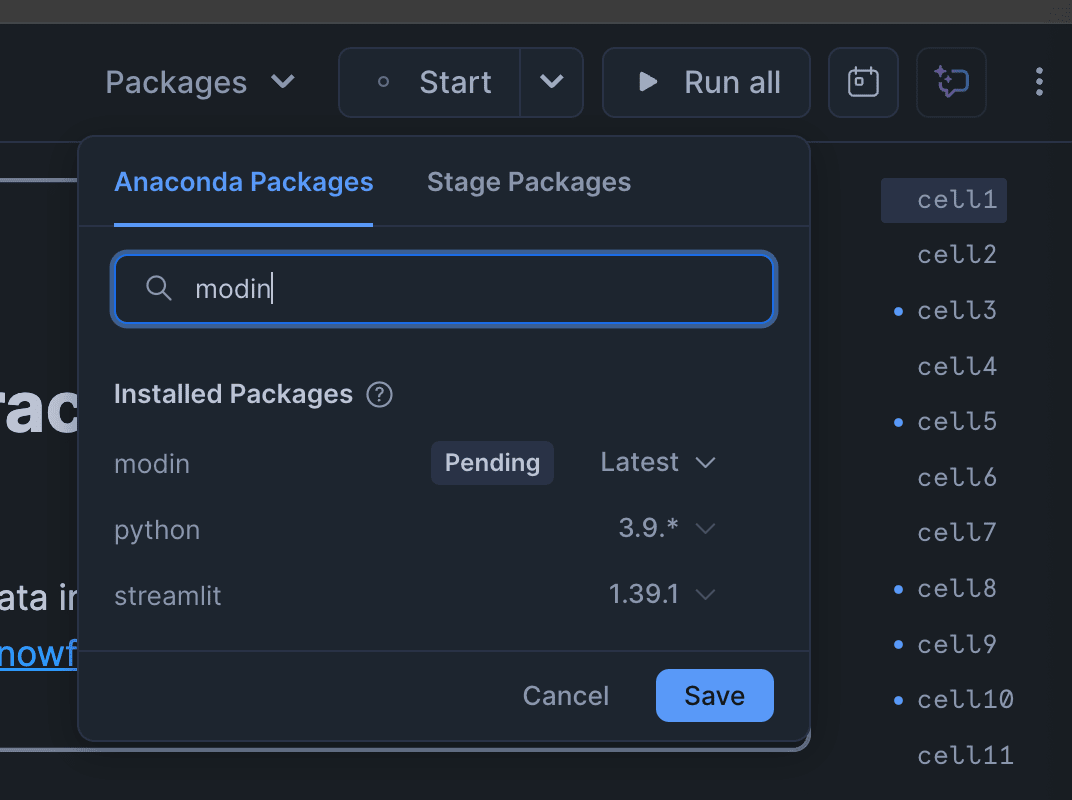Open modin version dropdown showing Latest
Screen dimensions: 1072x800
pos(658,463)
